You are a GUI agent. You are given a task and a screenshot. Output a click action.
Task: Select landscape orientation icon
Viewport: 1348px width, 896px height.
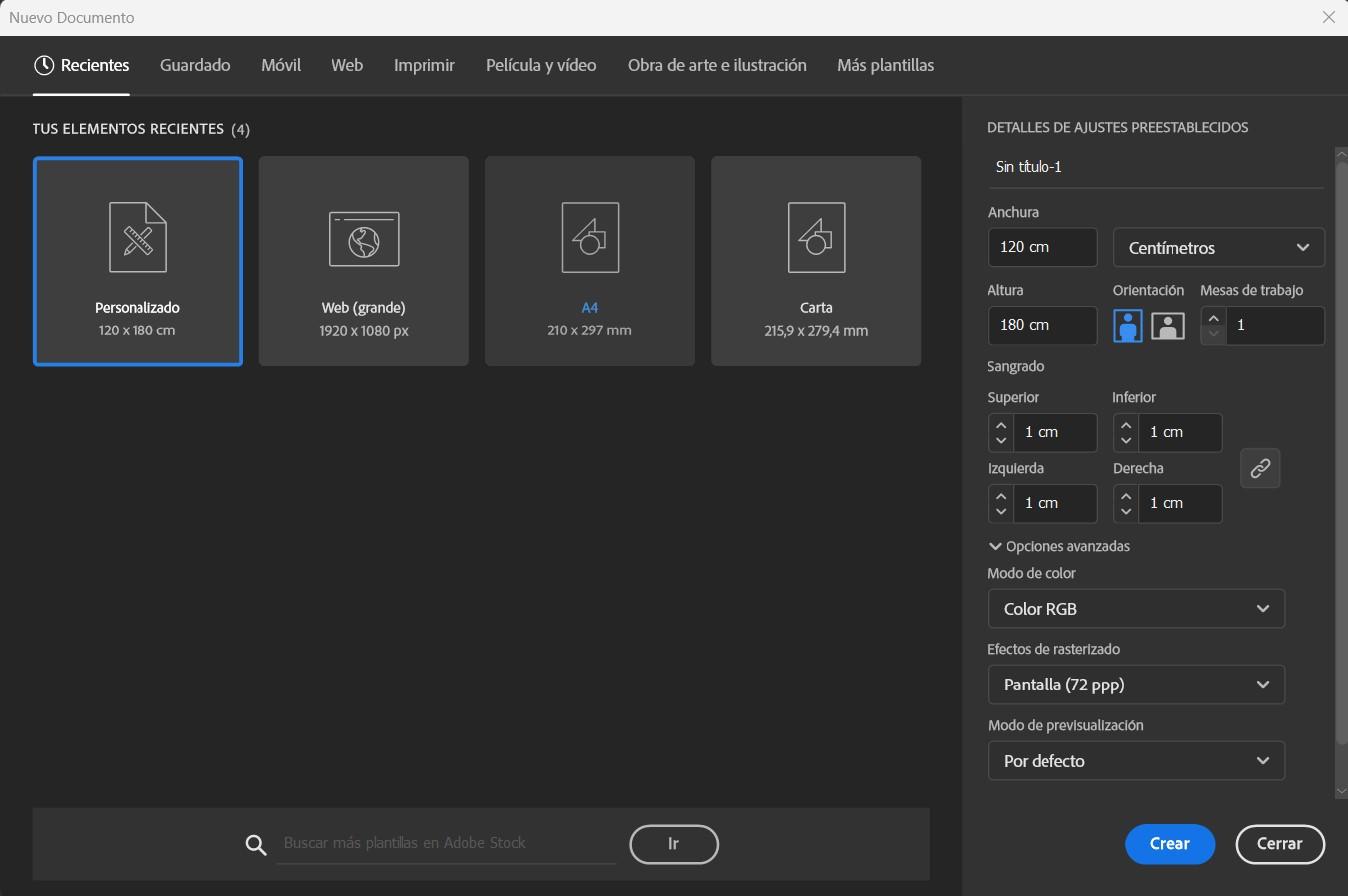[1168, 325]
